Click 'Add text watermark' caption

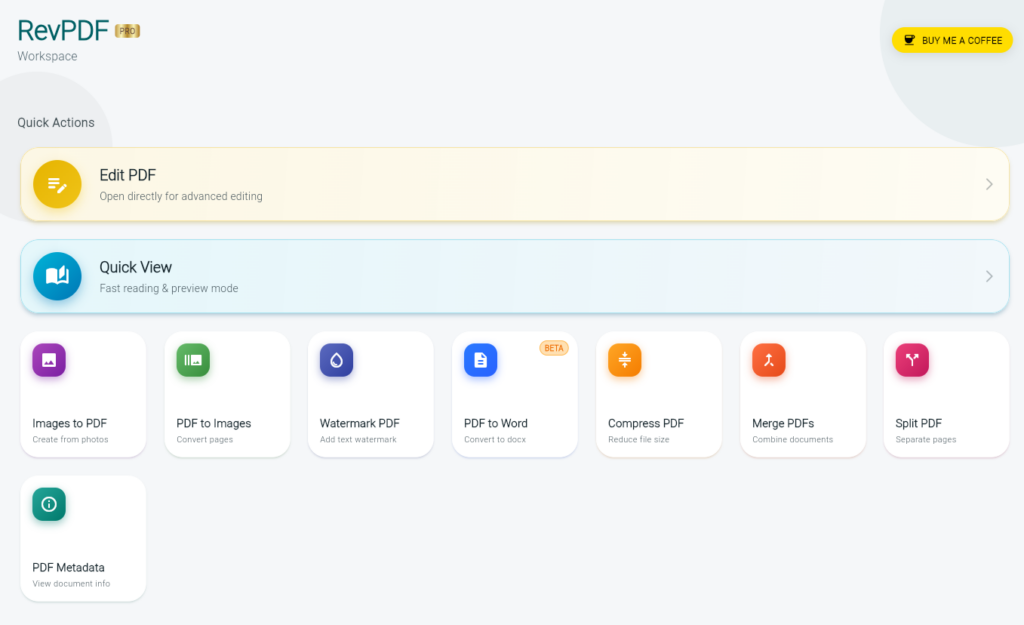(358, 440)
